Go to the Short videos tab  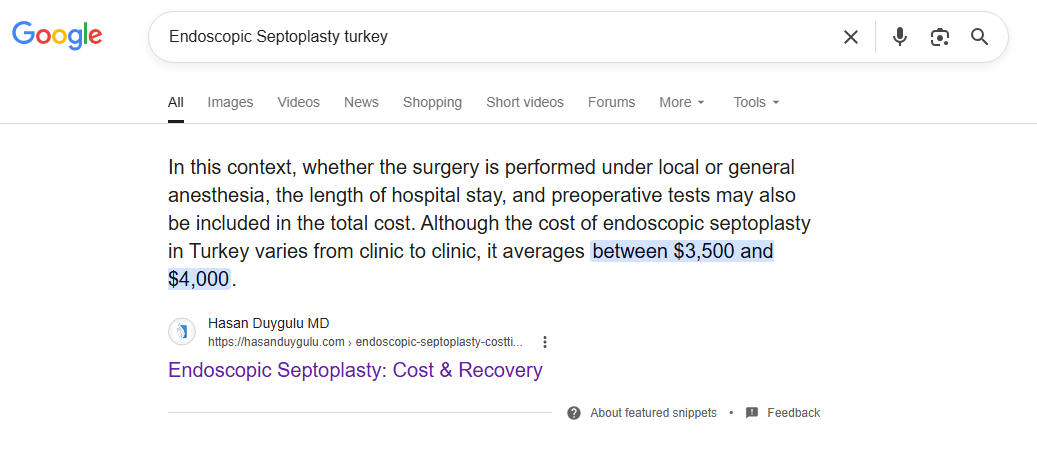525,103
